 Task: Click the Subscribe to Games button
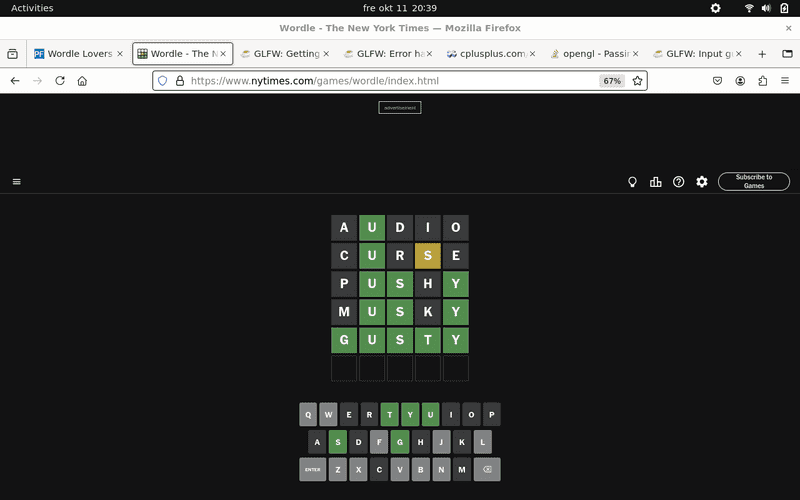754,182
